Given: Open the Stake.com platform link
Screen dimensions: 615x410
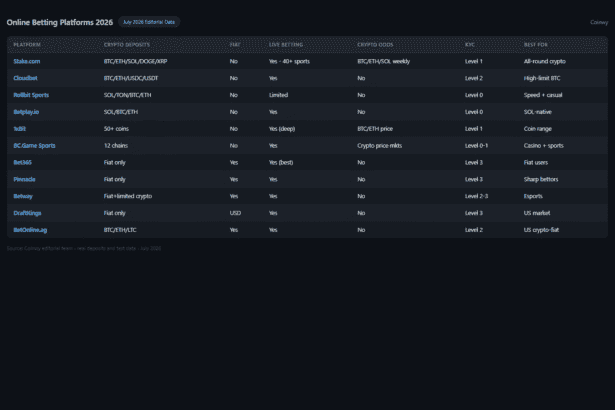Looking at the screenshot, I should coord(27,61).
